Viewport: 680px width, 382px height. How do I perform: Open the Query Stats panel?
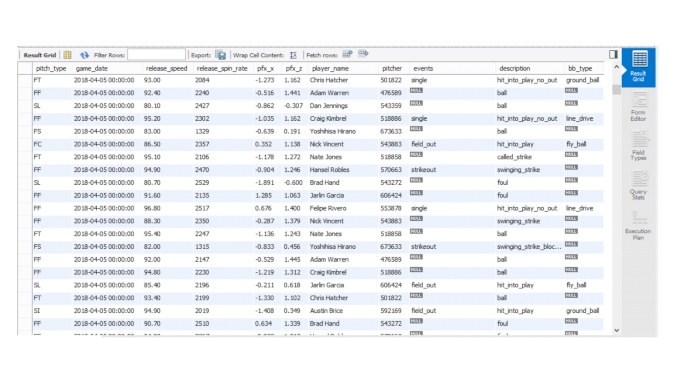tap(638, 186)
